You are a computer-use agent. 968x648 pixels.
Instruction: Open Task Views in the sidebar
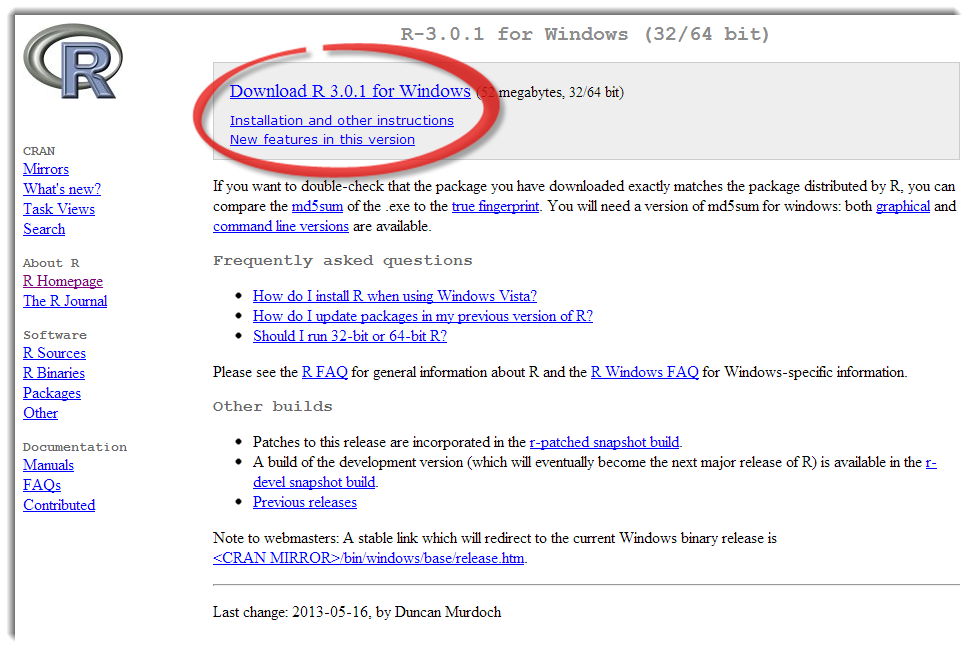59,209
